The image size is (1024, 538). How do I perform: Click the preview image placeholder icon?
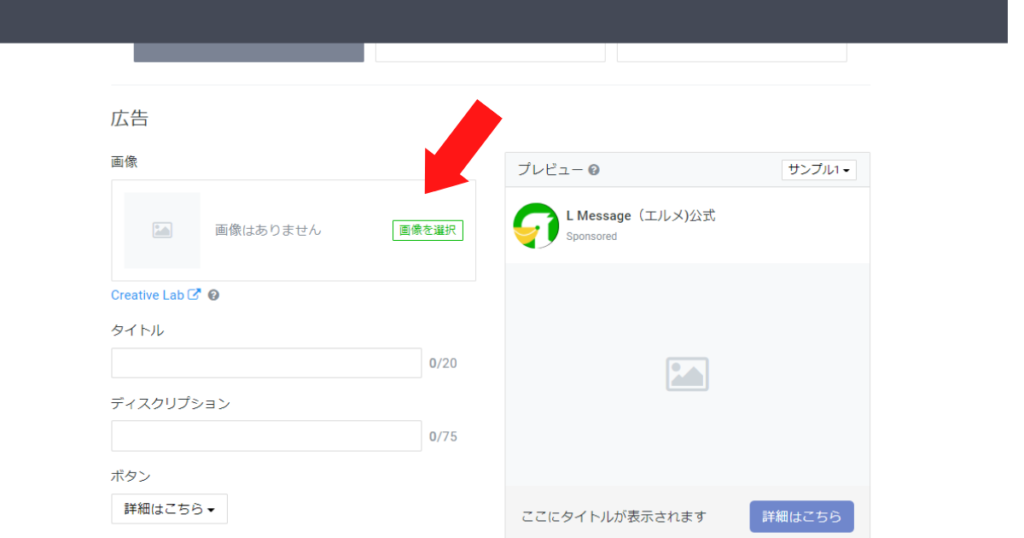coord(687,374)
